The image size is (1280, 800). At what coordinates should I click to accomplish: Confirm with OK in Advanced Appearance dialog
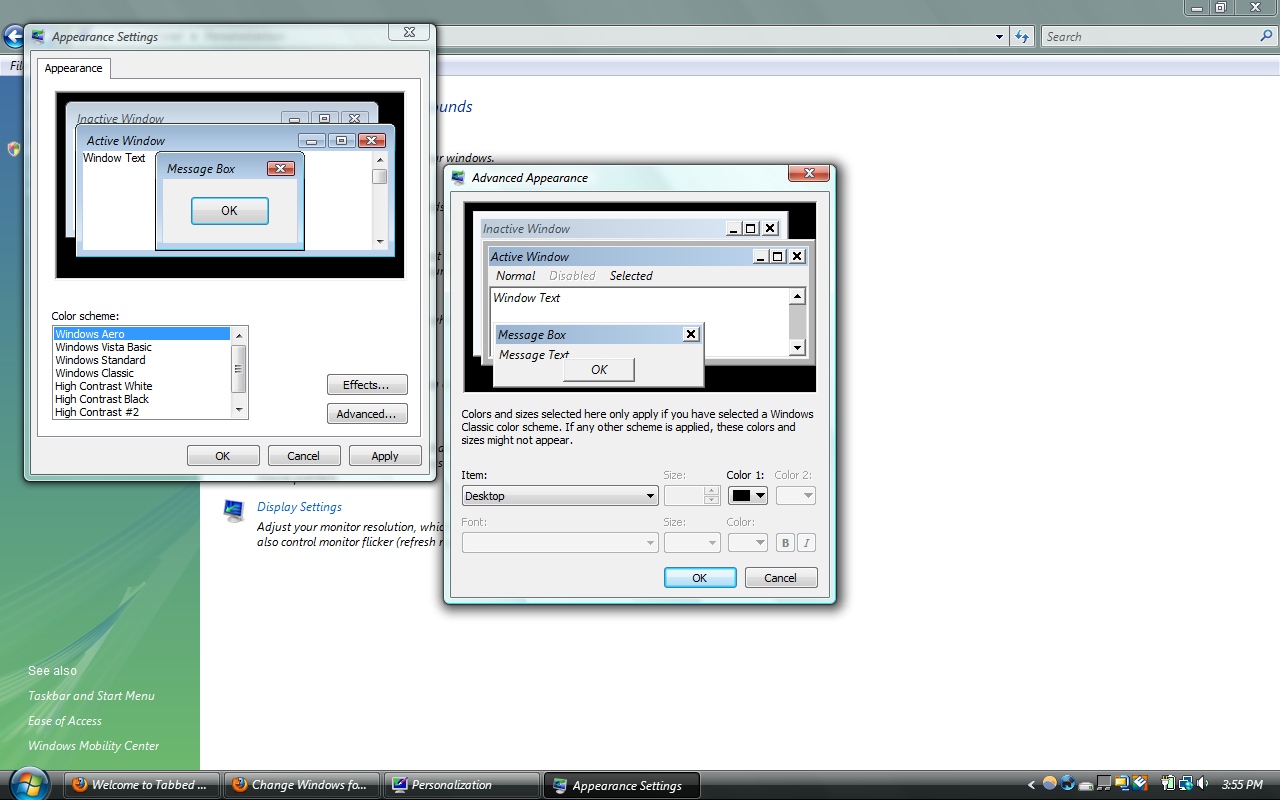[x=700, y=578]
